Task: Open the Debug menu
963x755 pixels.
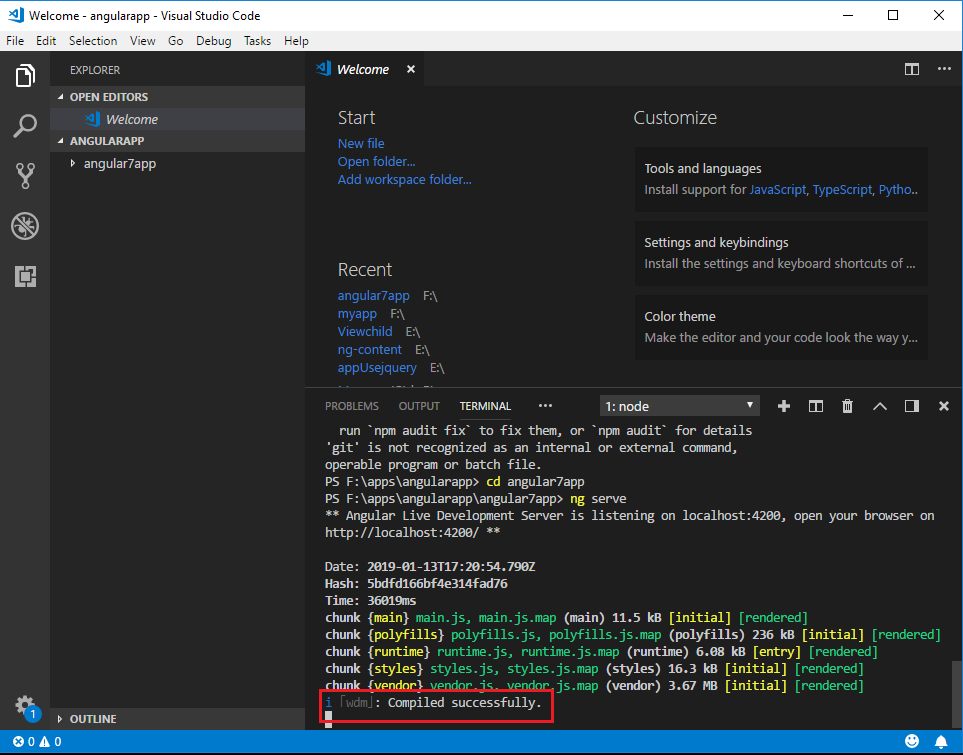Action: 214,41
